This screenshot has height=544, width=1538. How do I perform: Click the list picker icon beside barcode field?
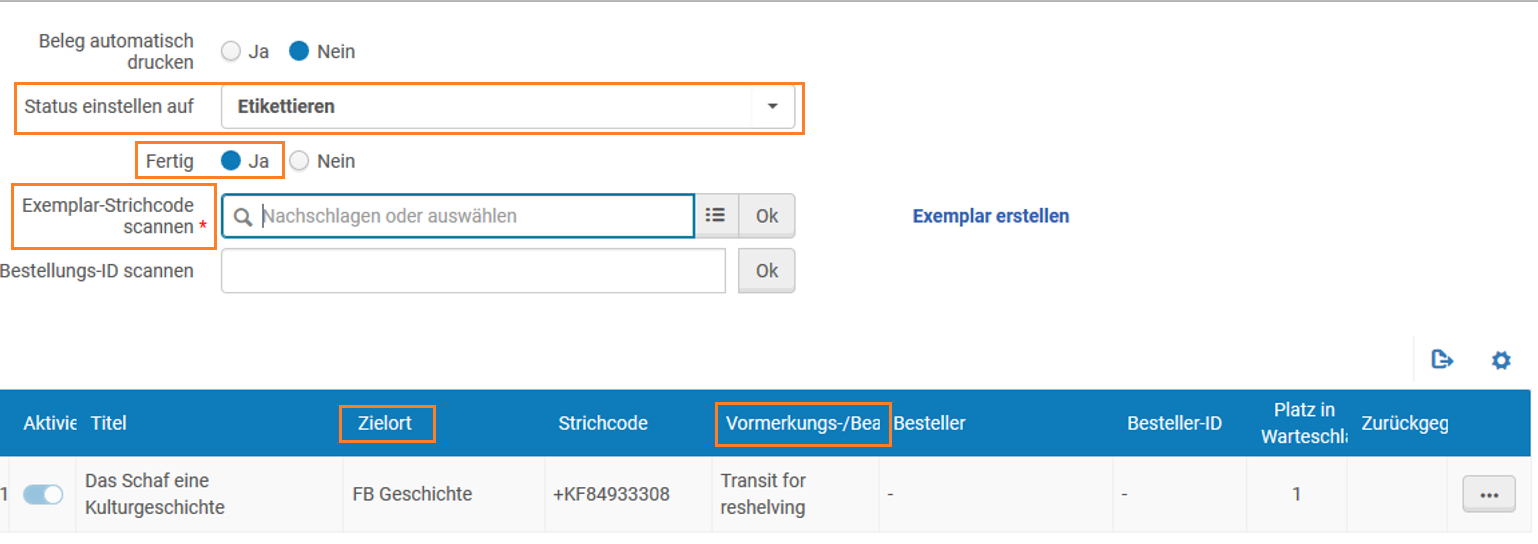(715, 215)
